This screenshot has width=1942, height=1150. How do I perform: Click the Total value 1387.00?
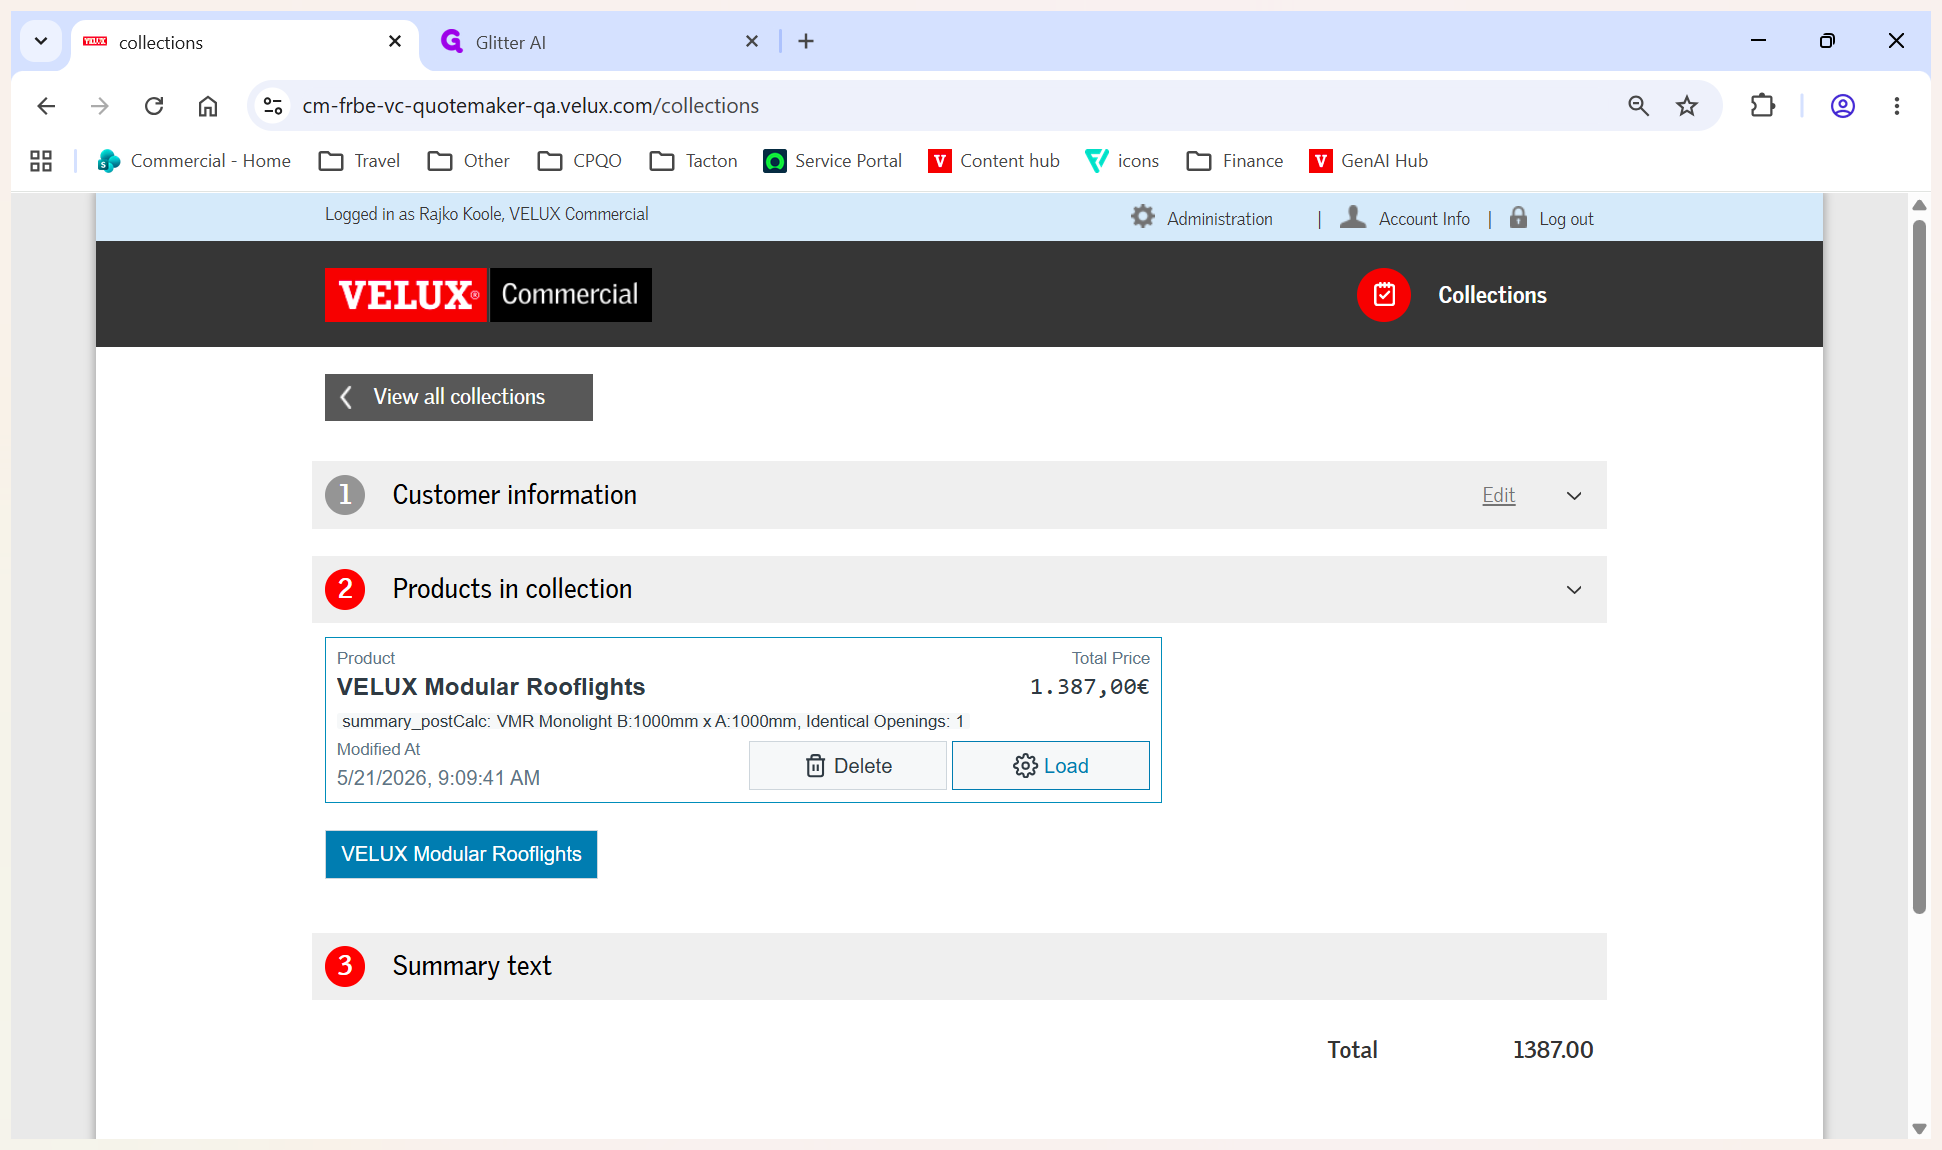[1553, 1050]
